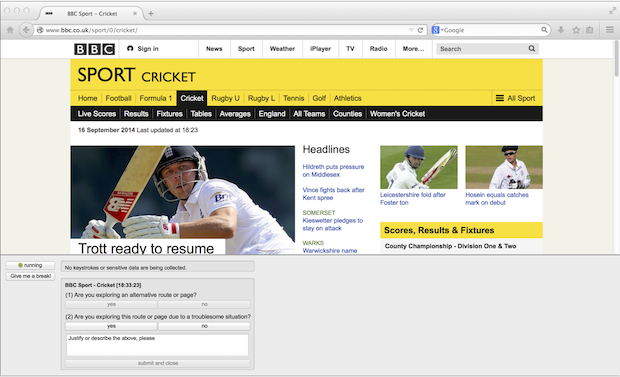Open TV in the BBC header
The width and height of the screenshot is (620, 377).
pyautogui.click(x=350, y=49)
